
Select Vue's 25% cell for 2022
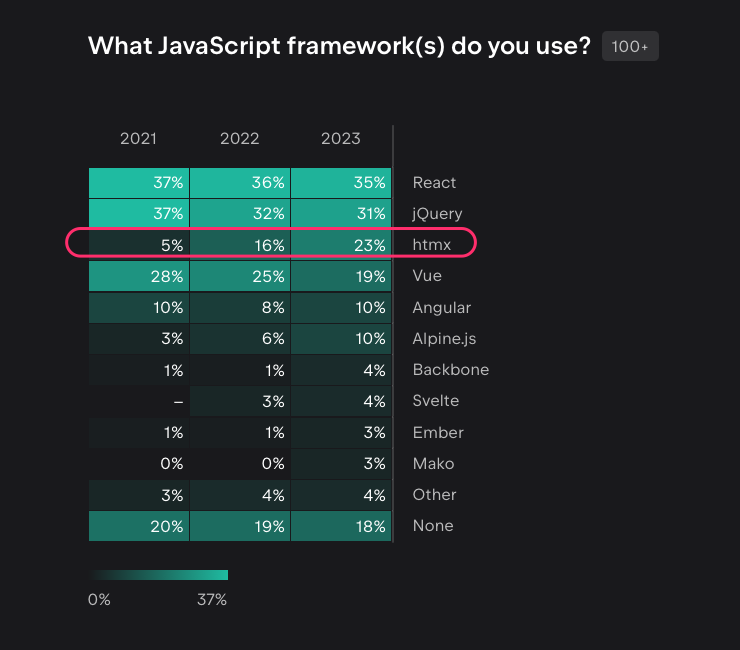click(x=240, y=276)
